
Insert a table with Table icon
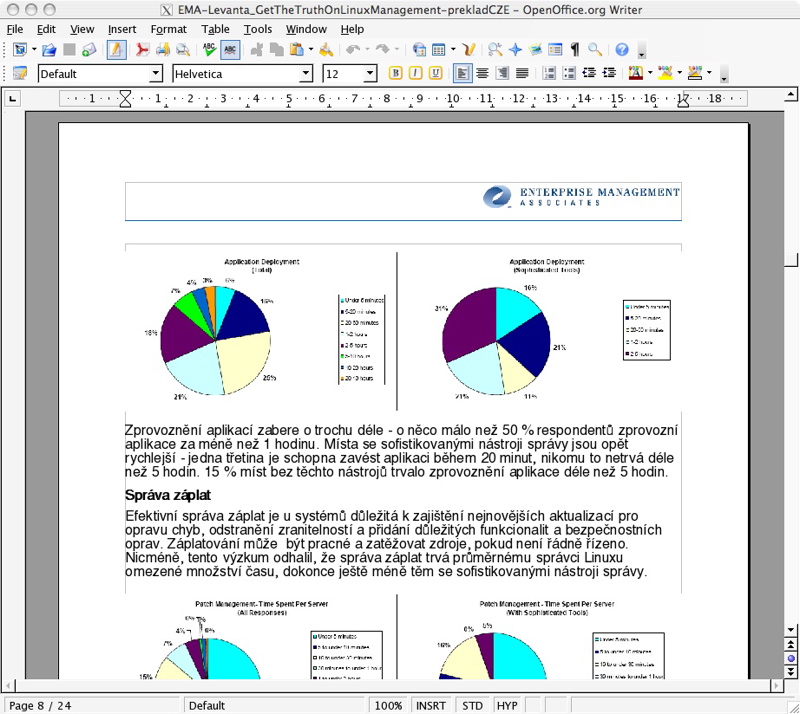click(x=438, y=50)
